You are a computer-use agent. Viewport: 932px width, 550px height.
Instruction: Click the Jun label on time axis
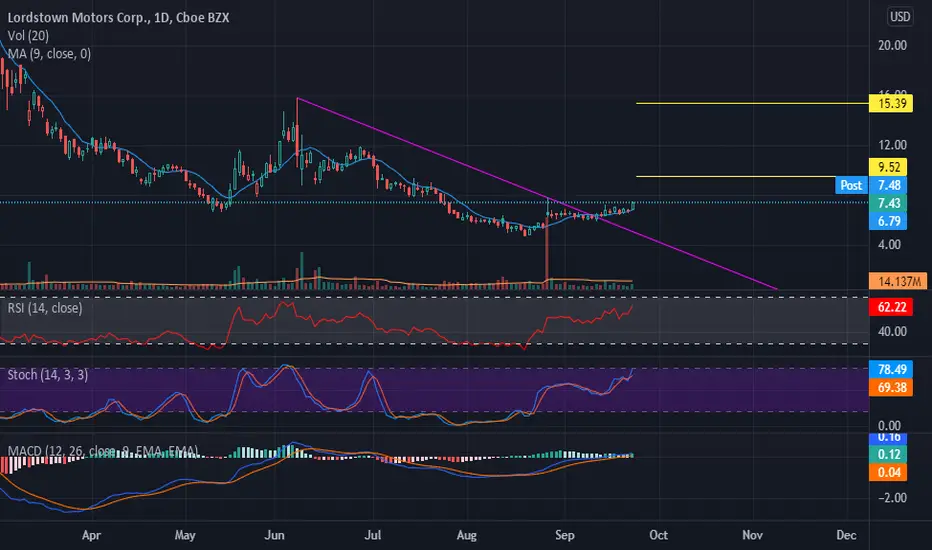tap(274, 535)
